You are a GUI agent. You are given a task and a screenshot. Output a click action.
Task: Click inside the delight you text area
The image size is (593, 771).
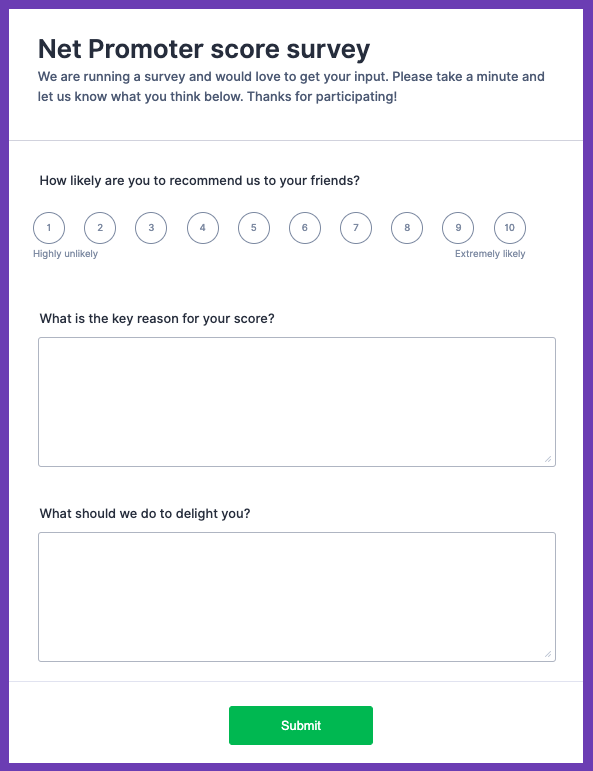(297, 597)
